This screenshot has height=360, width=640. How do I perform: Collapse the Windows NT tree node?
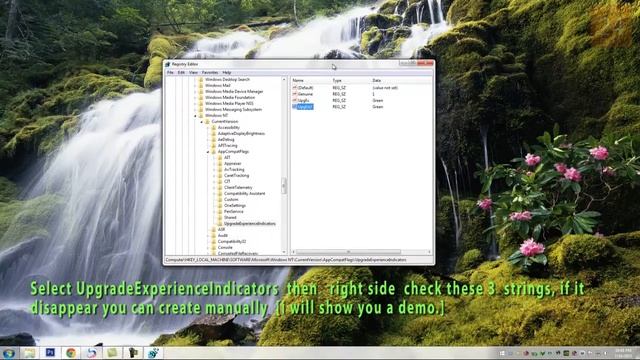point(195,116)
